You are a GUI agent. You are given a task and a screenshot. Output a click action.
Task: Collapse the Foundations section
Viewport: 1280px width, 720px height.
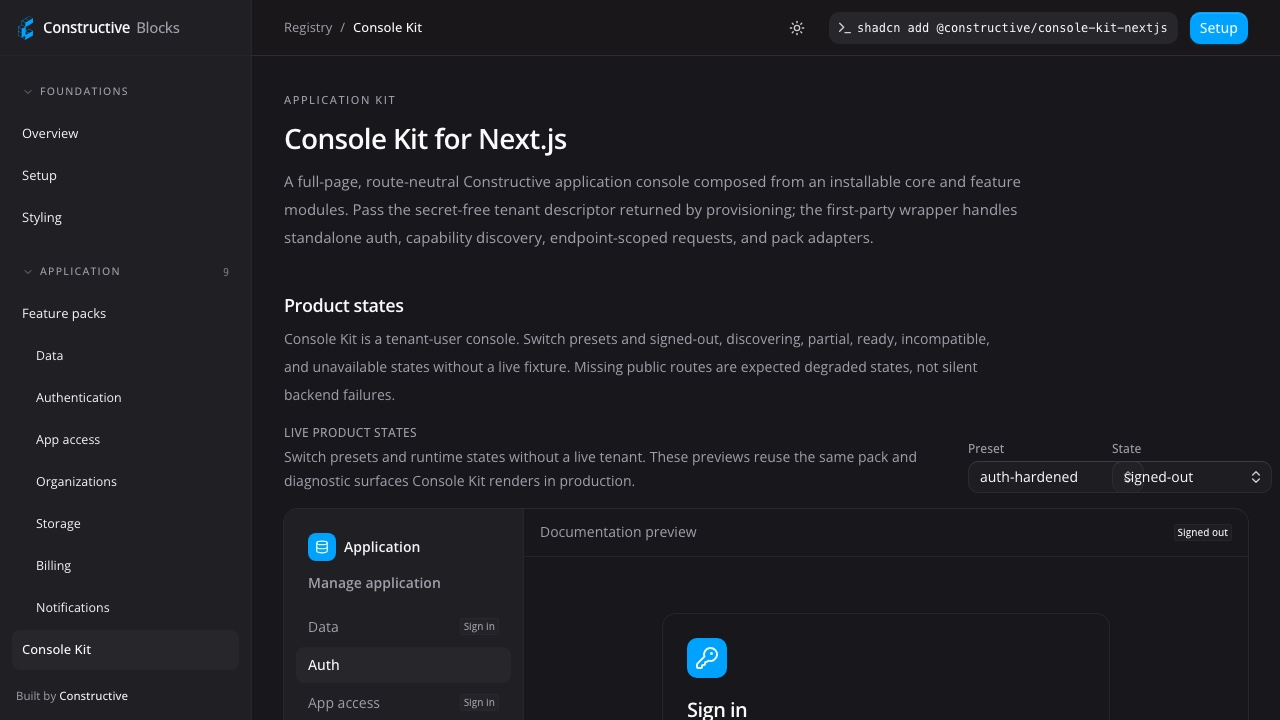76,91
